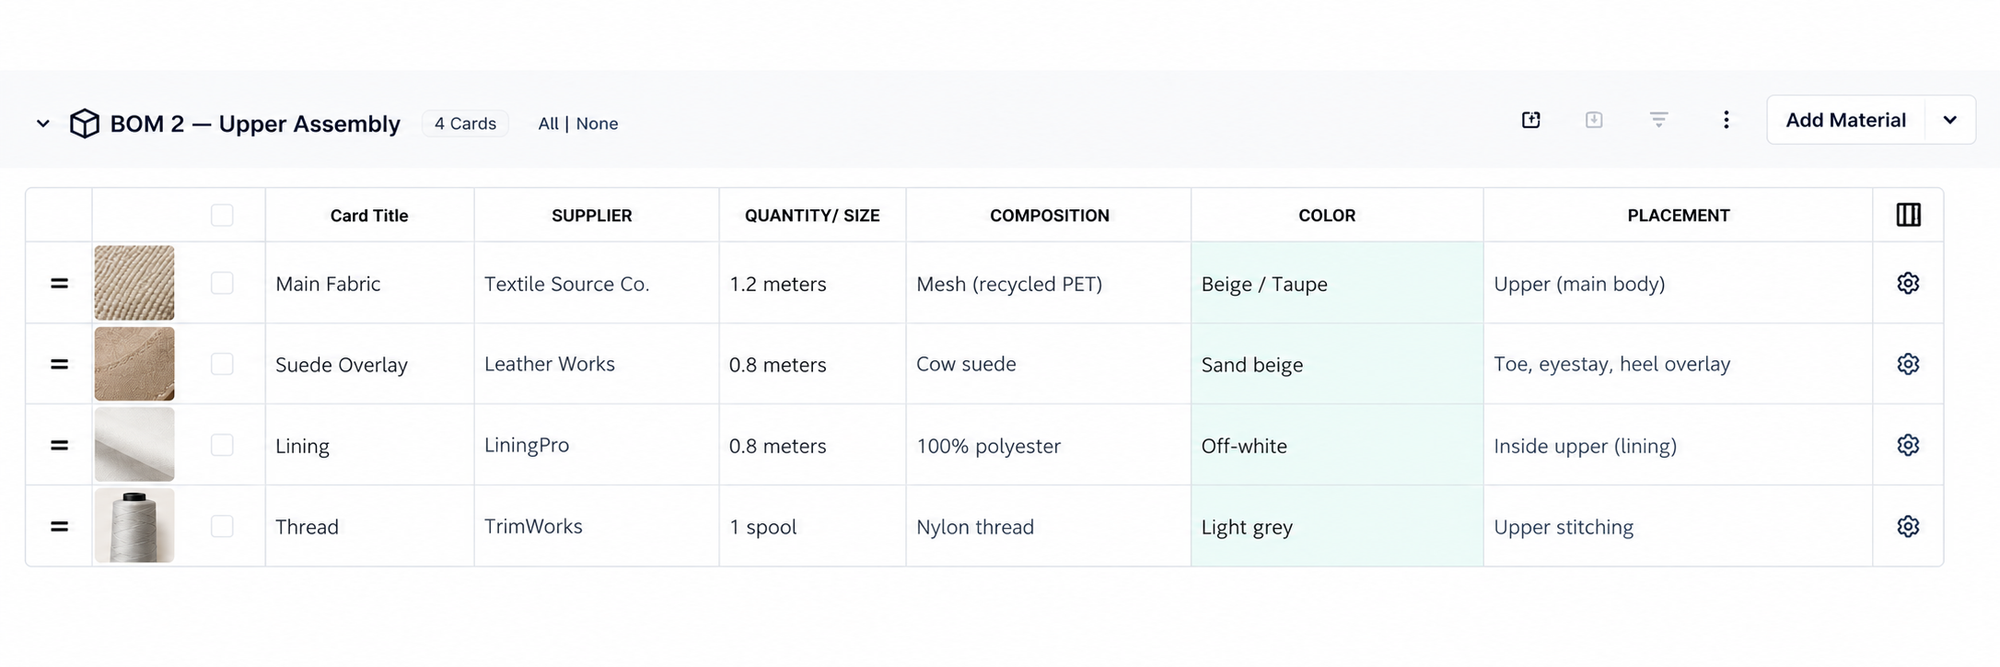
Task: Click the import card icon in toolbar
Action: (x=1531, y=120)
